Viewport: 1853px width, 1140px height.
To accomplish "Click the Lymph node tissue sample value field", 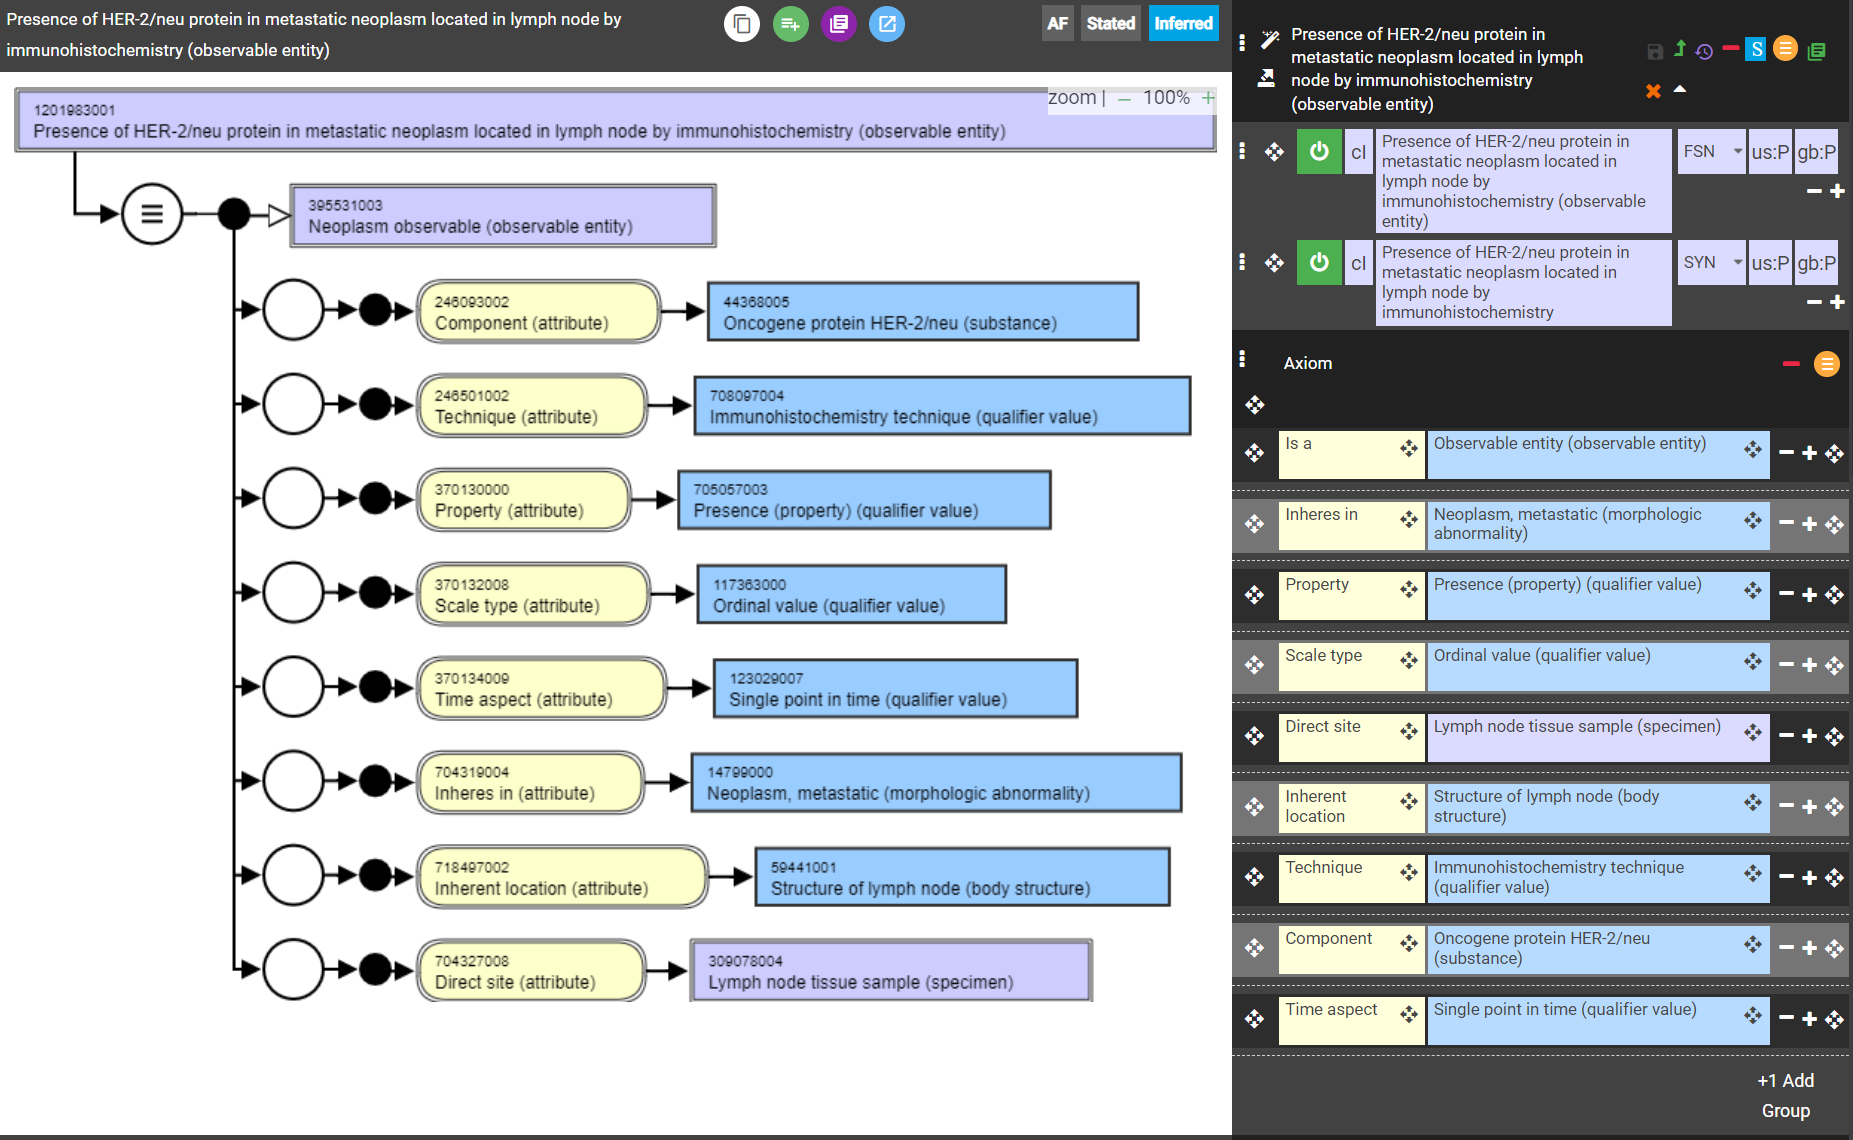I will coord(1598,737).
